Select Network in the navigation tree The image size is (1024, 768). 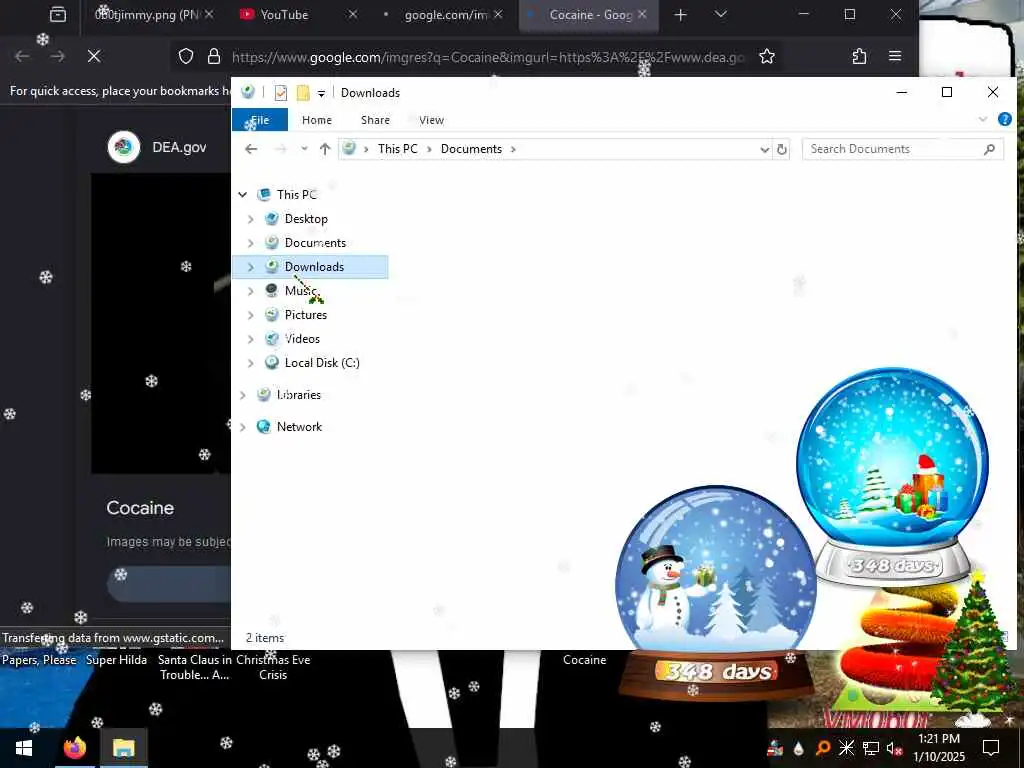298,427
